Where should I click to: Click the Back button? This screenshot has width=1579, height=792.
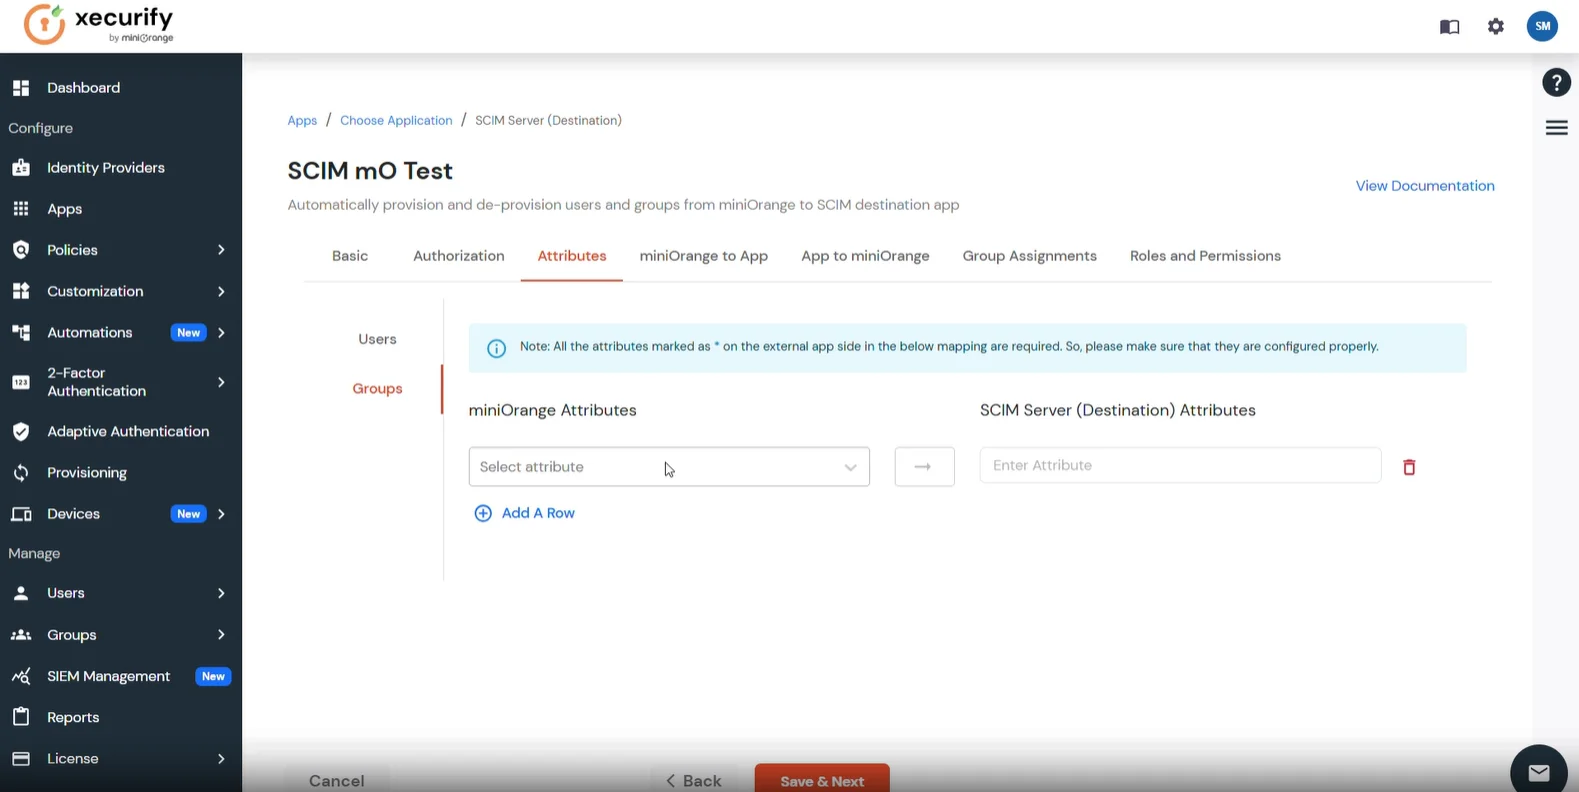pyautogui.click(x=694, y=780)
